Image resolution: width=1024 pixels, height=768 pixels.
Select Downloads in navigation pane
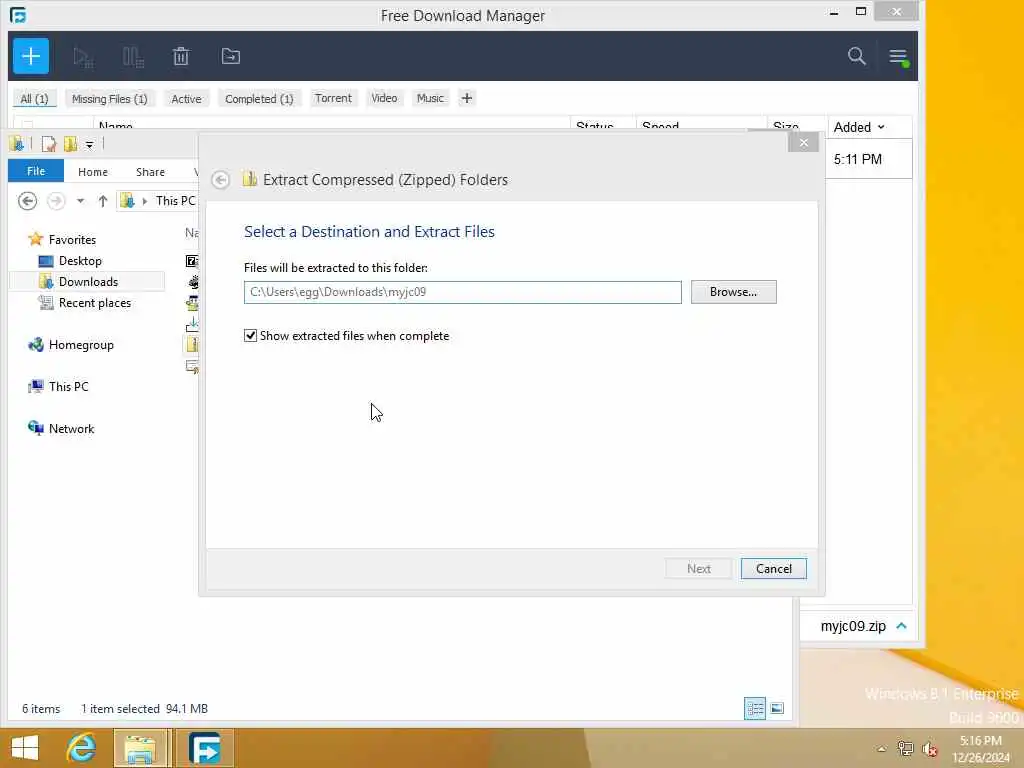coord(88,281)
